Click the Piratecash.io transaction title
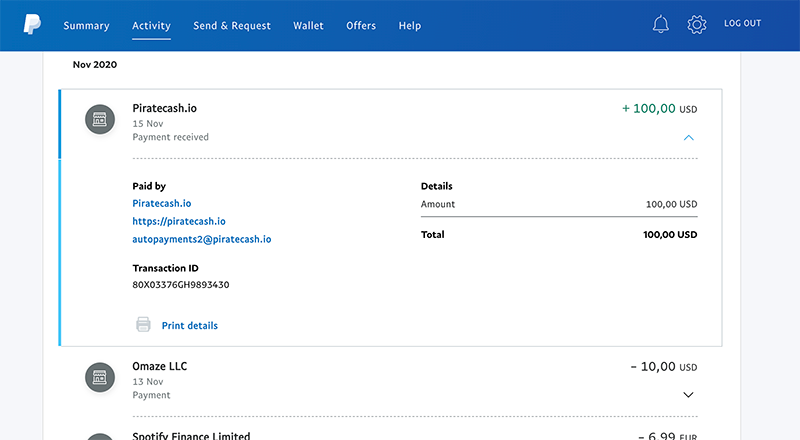This screenshot has width=800, height=440. pyautogui.click(x=164, y=108)
